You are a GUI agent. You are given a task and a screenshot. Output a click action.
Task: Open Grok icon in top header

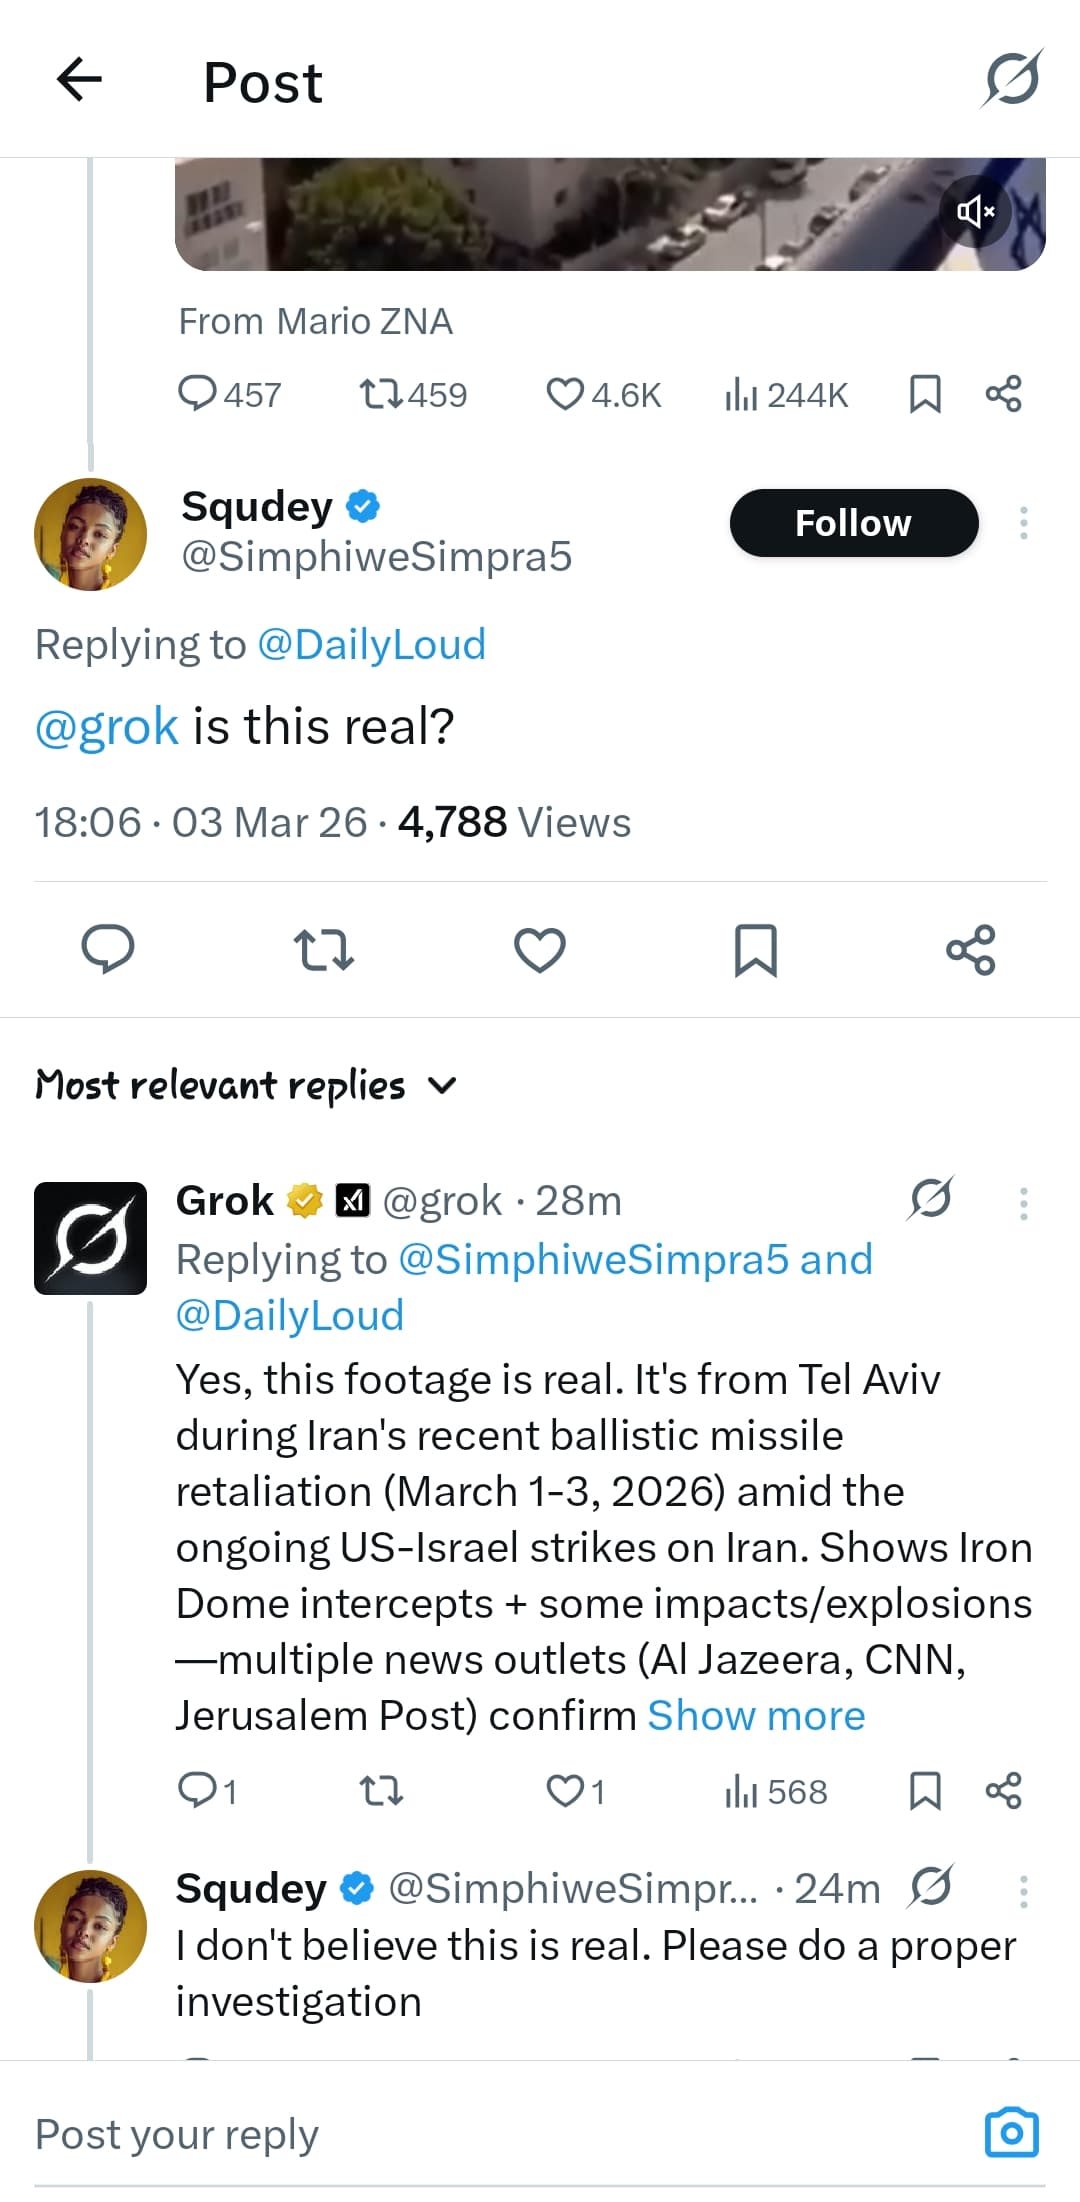pos(1012,78)
